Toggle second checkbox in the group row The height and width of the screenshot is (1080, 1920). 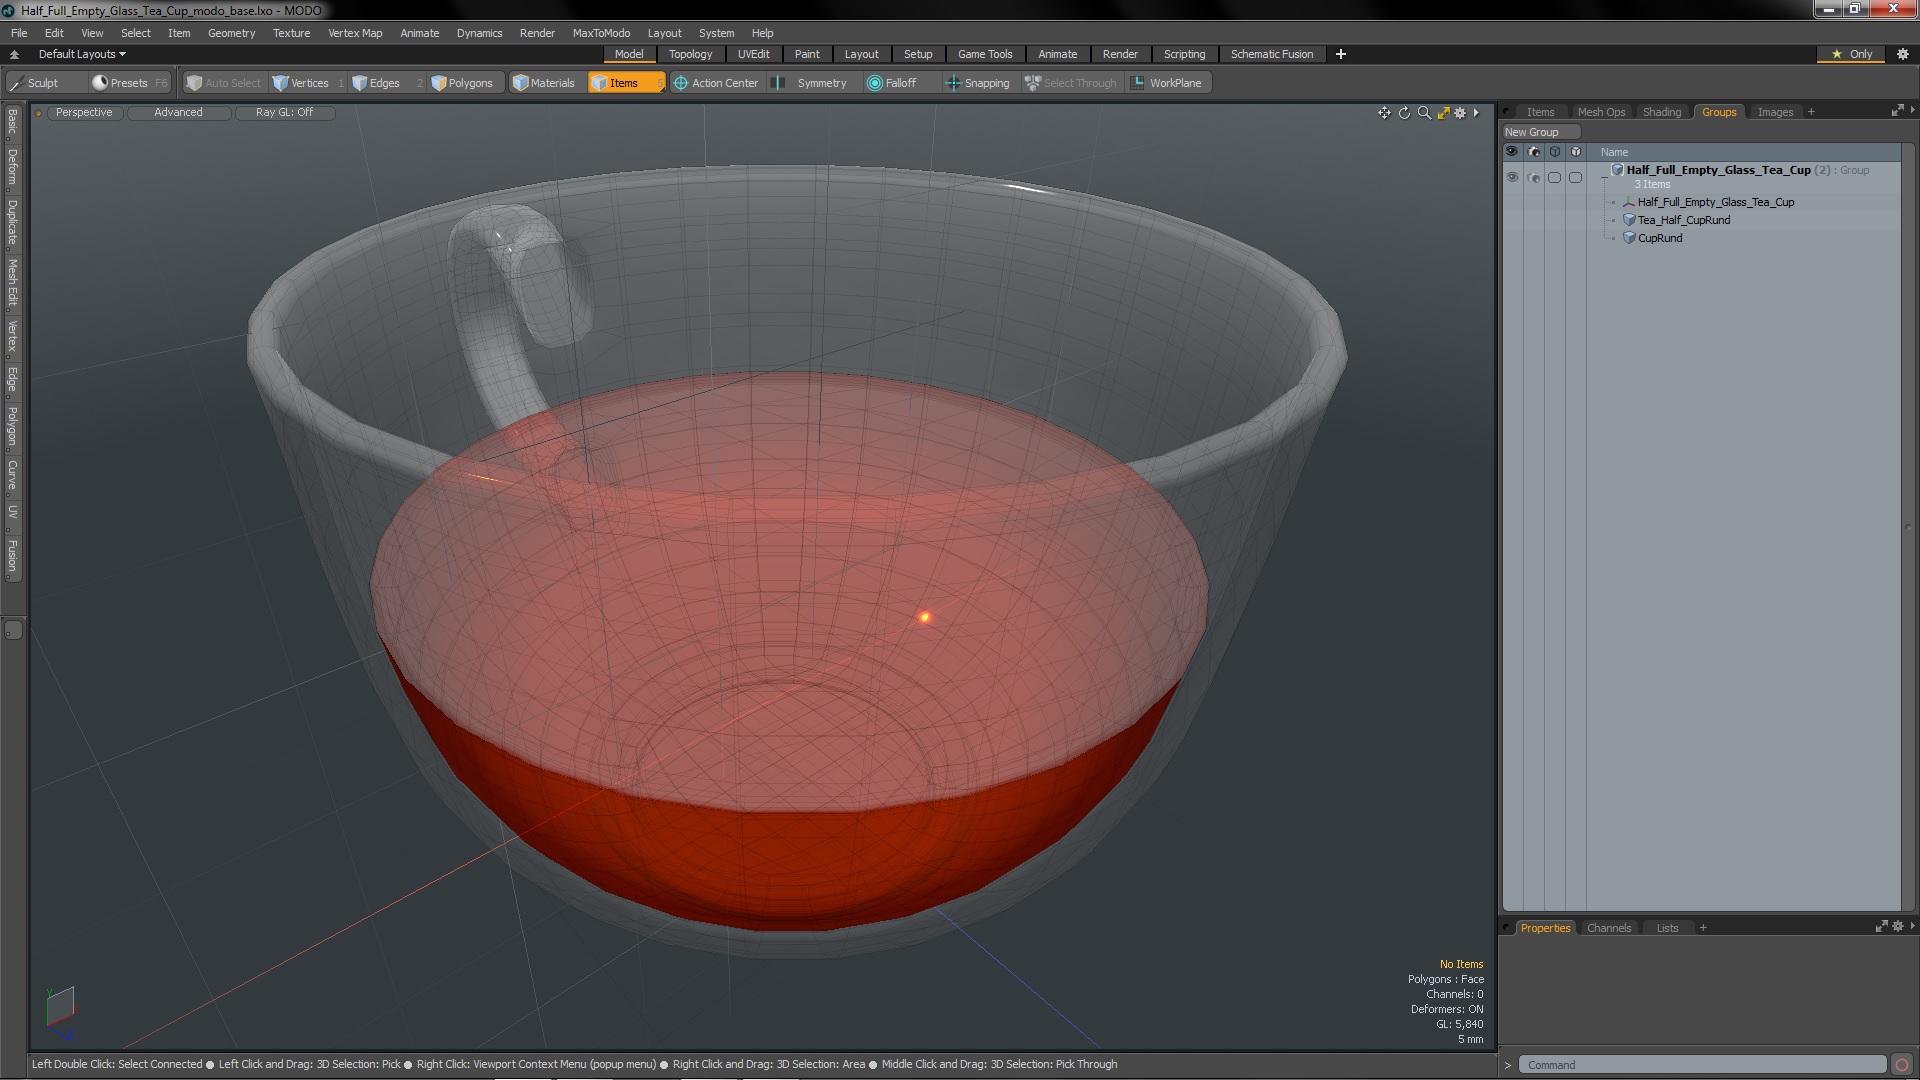(x=1575, y=177)
